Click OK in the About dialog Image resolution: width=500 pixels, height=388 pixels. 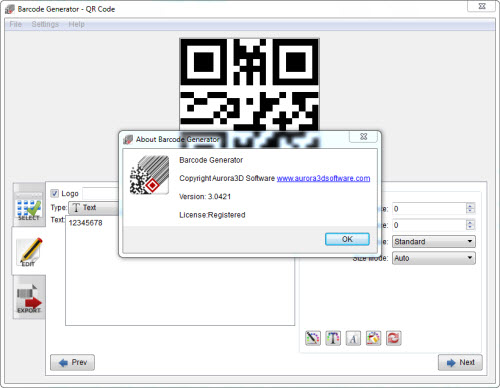point(347,239)
